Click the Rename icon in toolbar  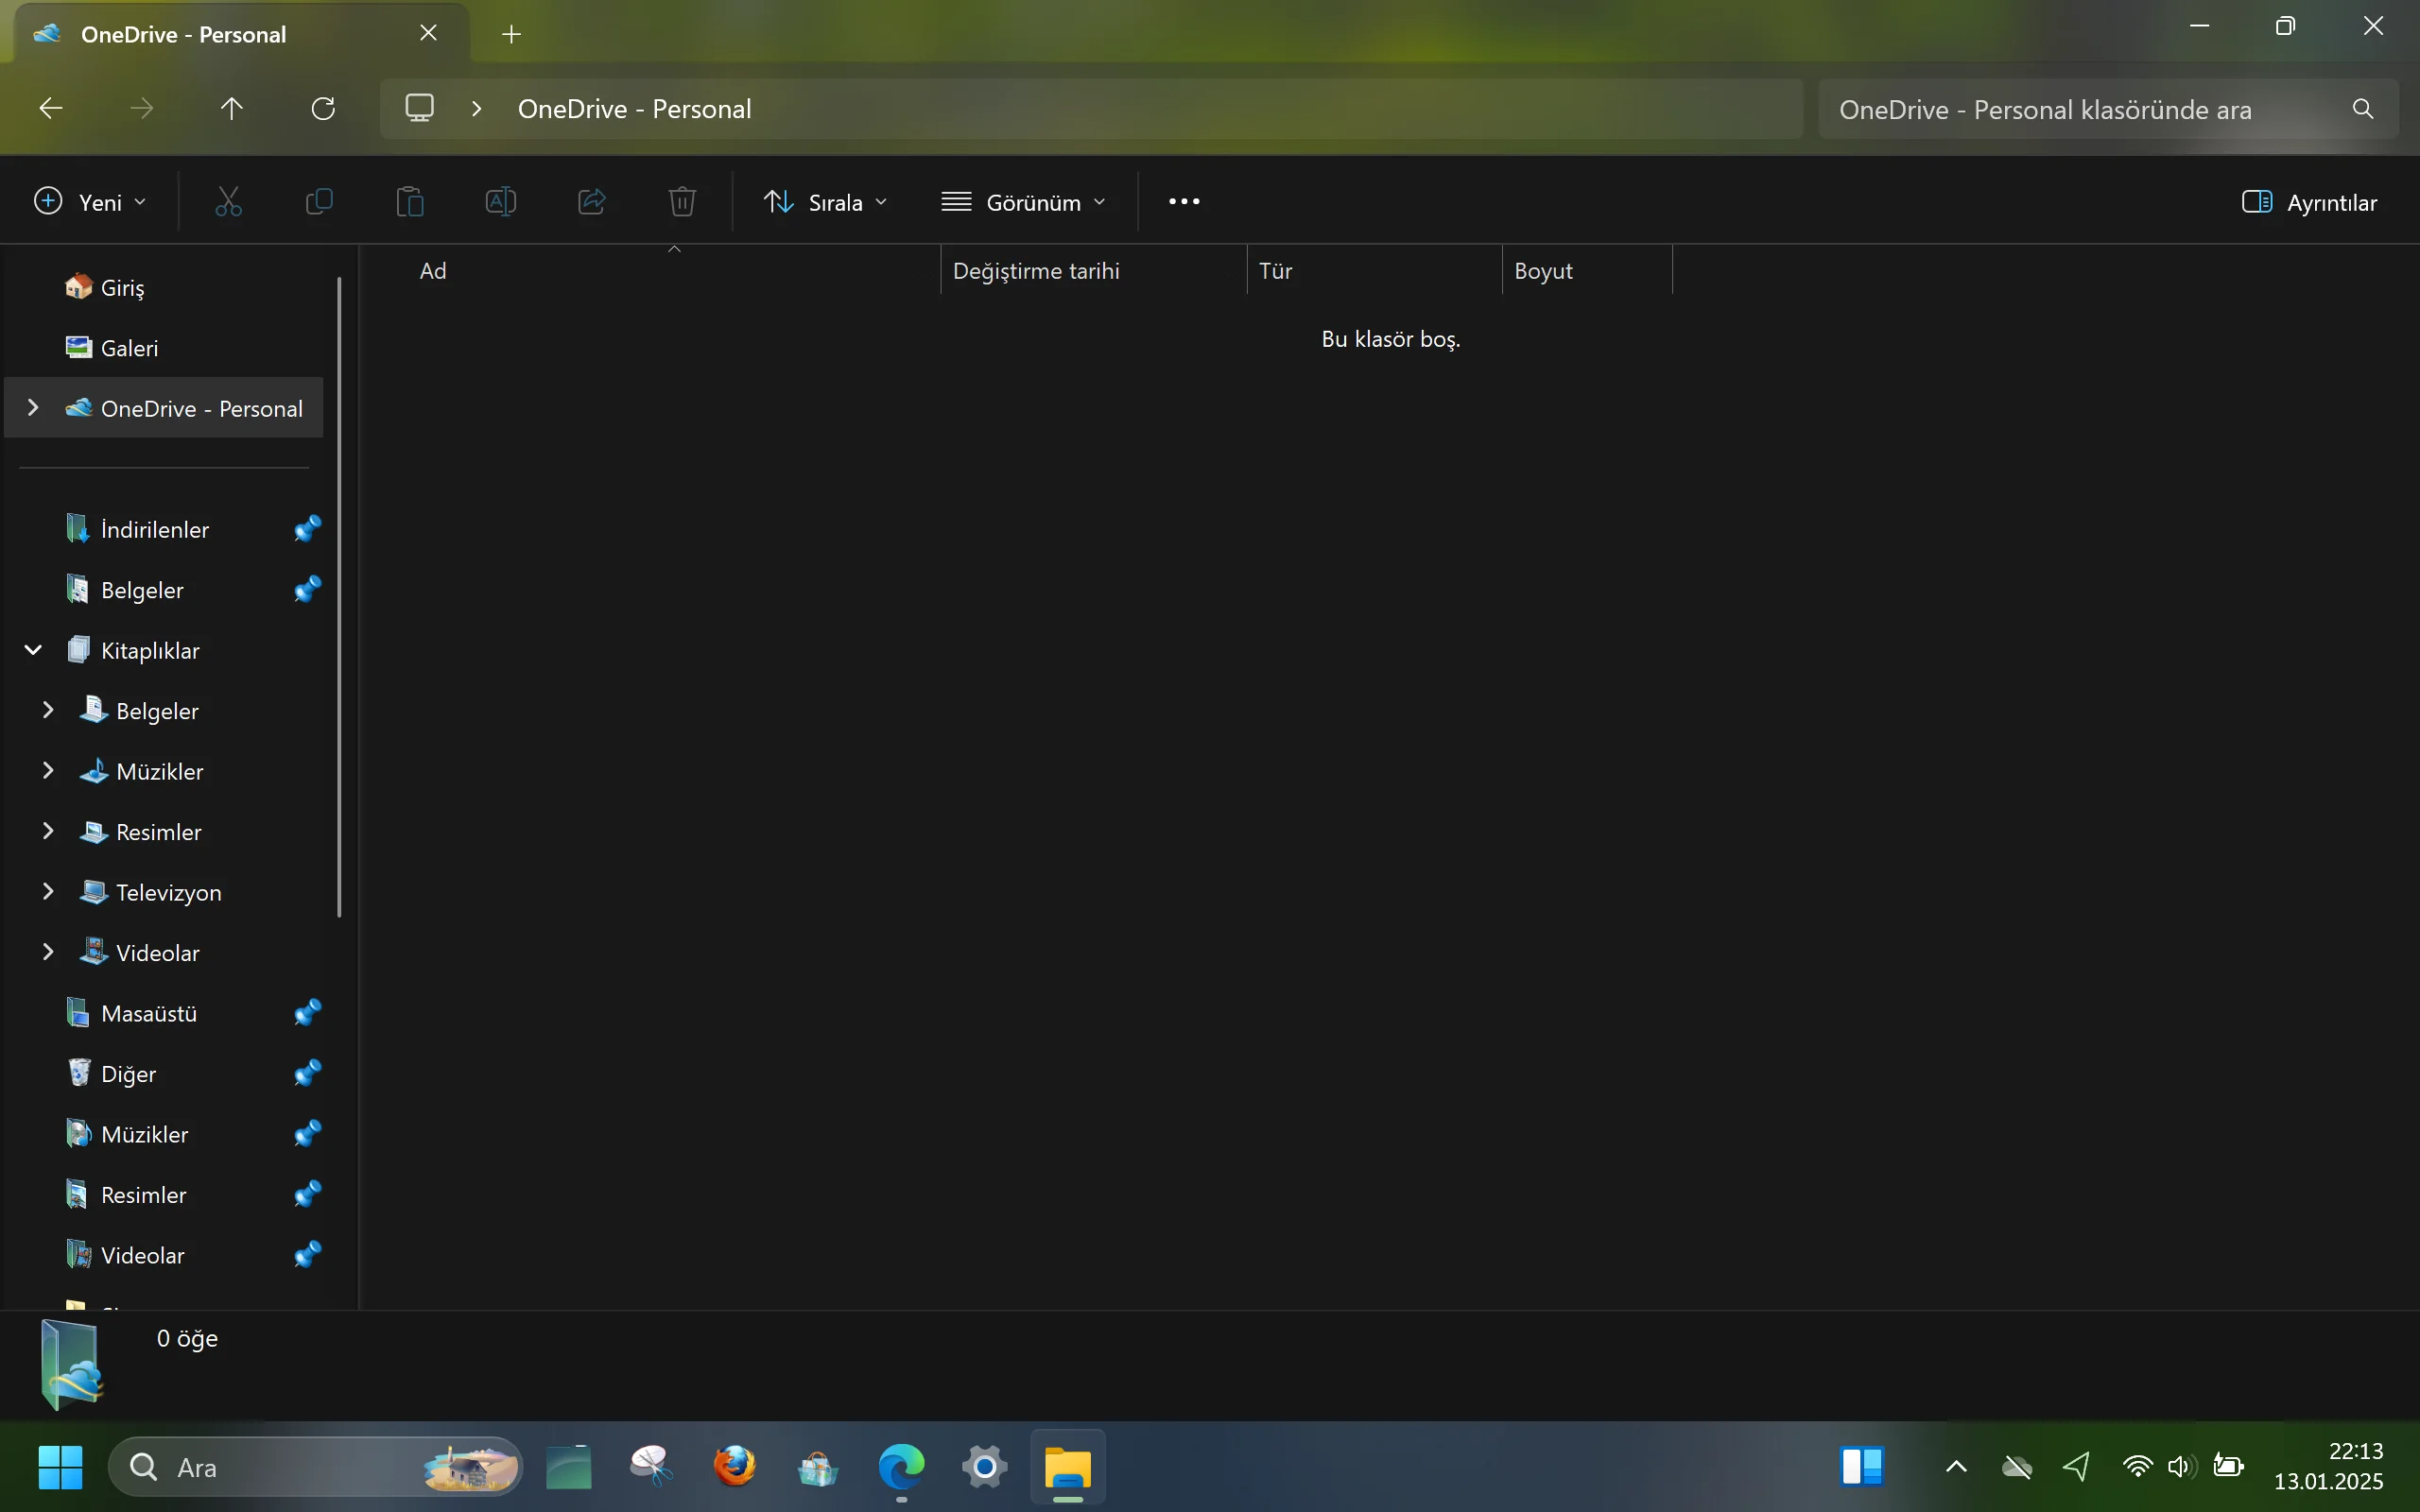click(501, 202)
